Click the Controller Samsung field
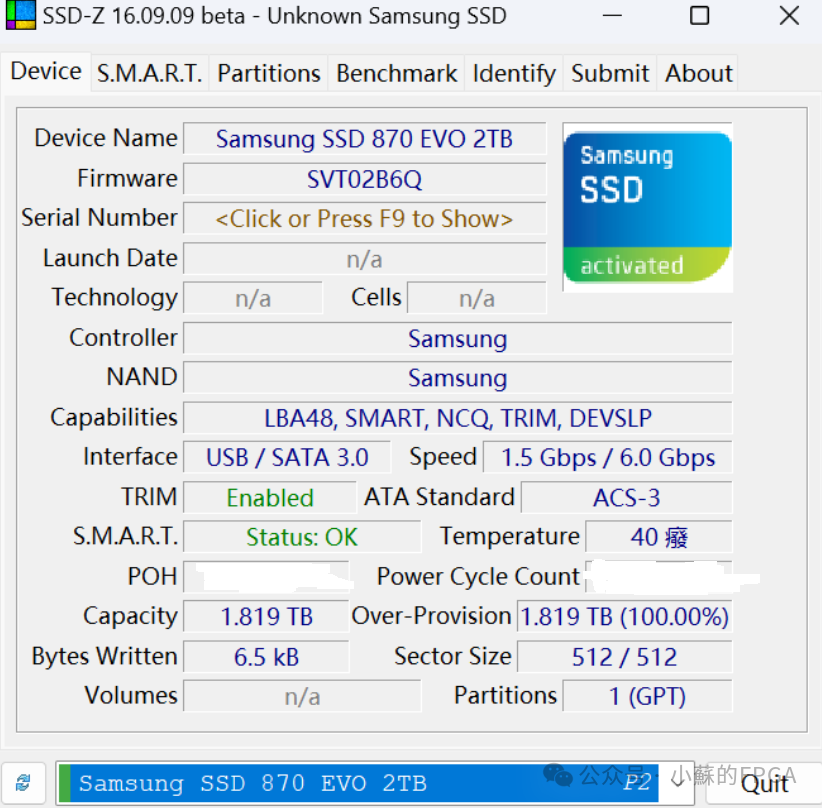 [458, 339]
